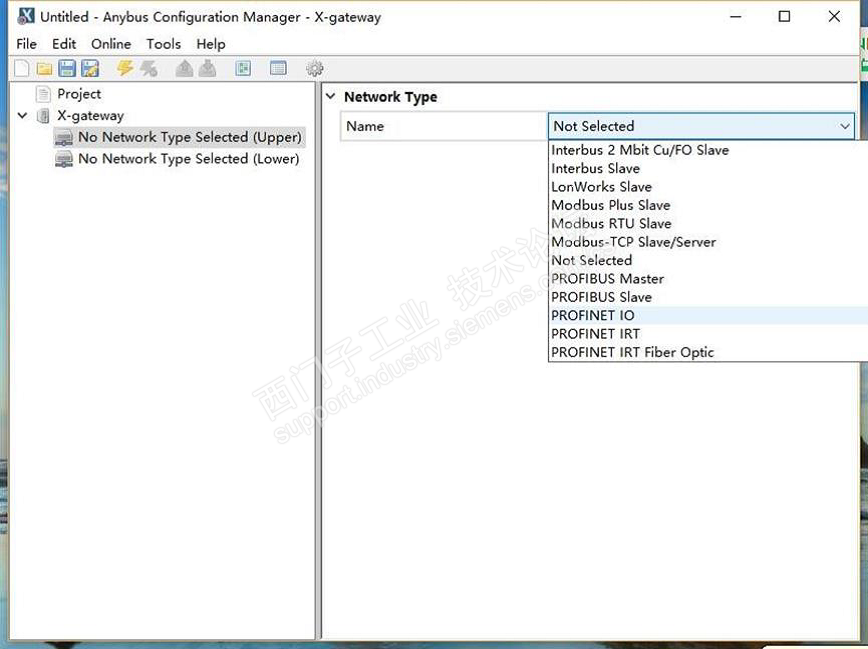The width and height of the screenshot is (868, 649).
Task: Open the File menu
Action: (27, 44)
